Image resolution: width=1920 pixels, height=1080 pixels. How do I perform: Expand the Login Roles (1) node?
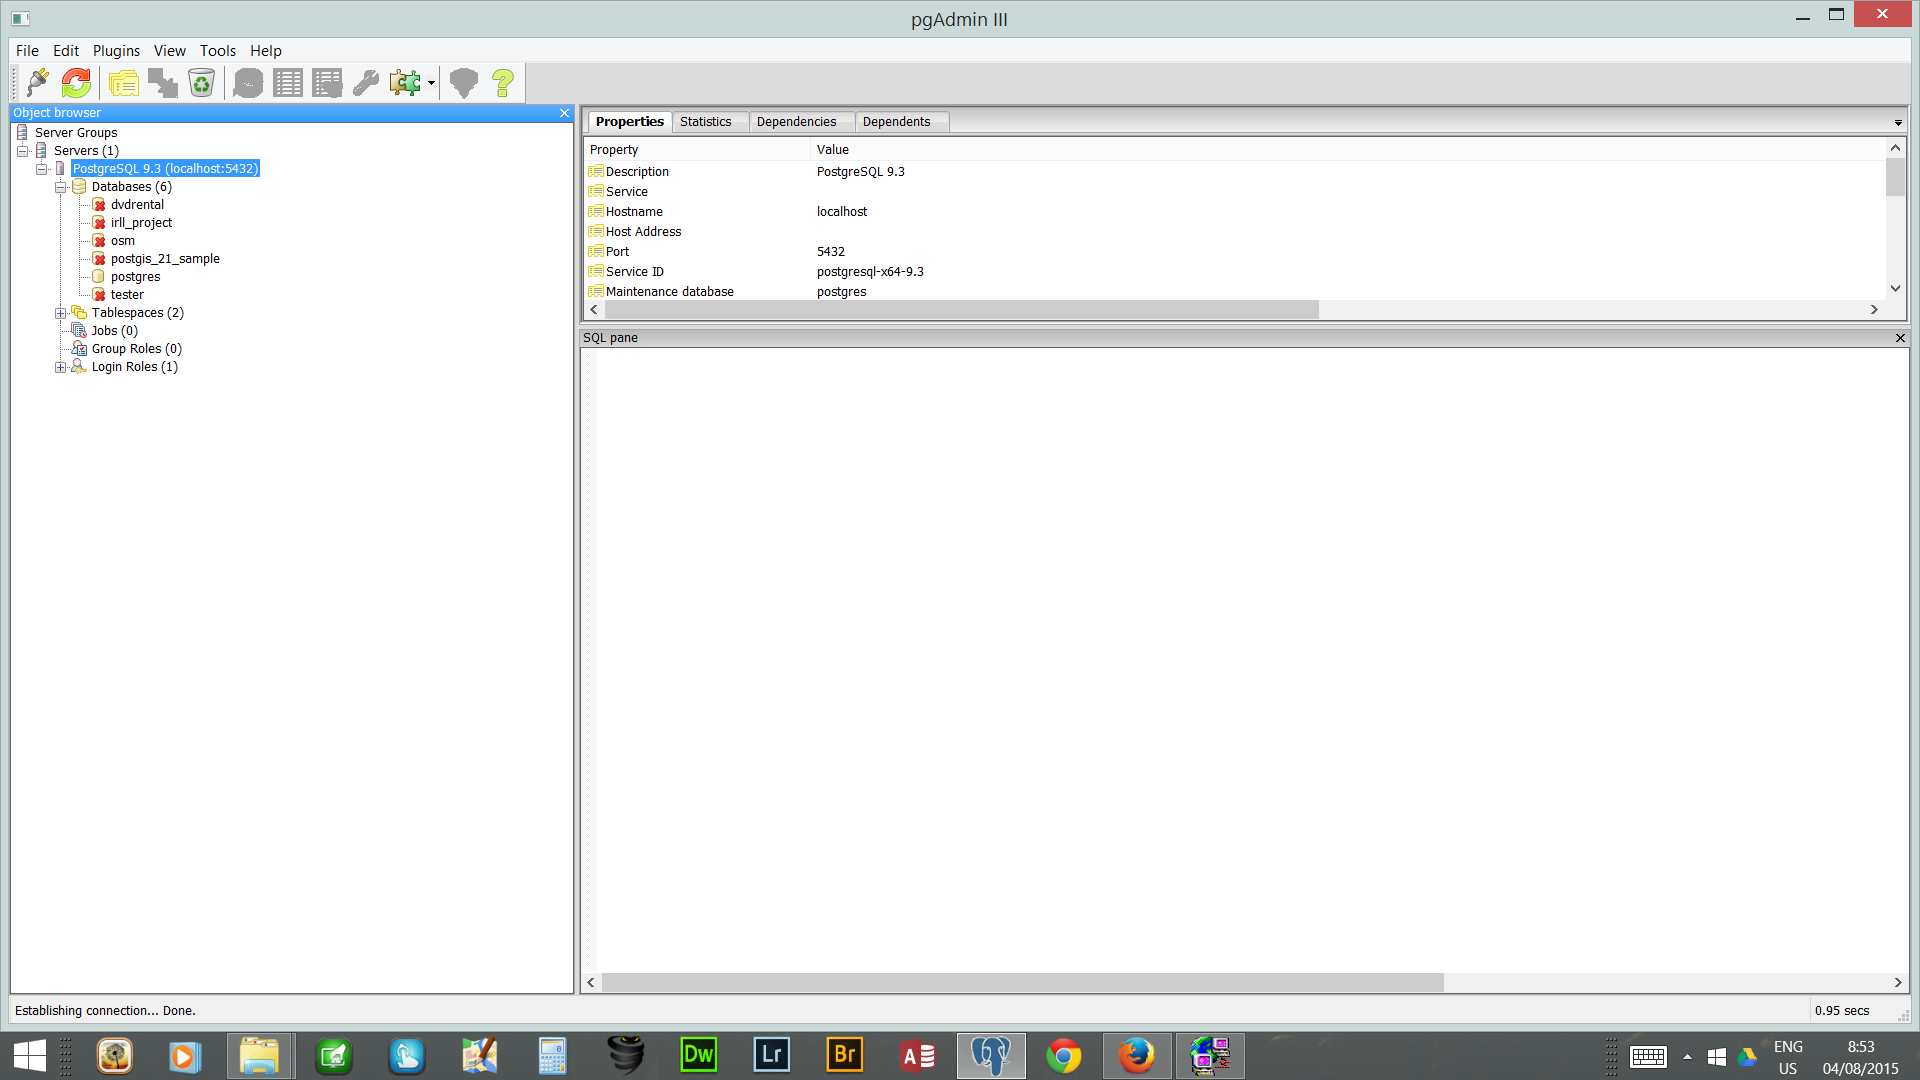click(60, 367)
